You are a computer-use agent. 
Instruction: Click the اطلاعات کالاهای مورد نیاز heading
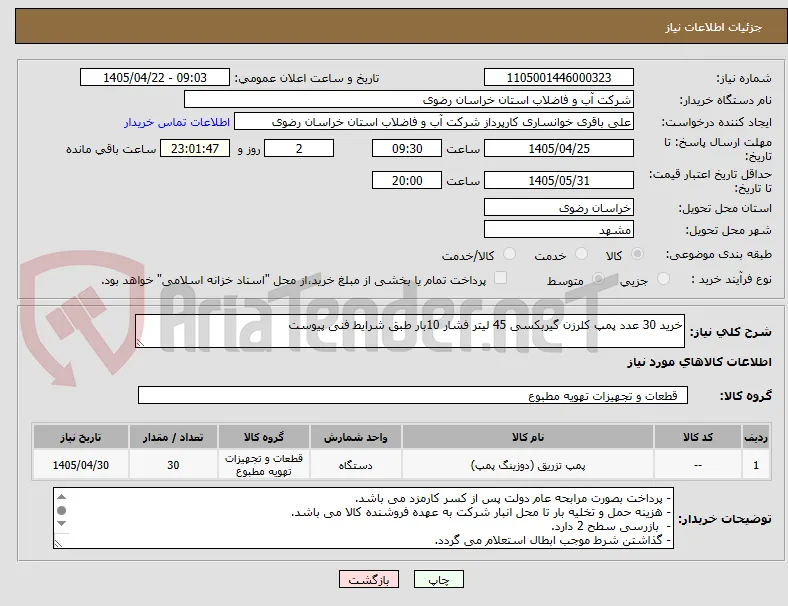point(699,362)
